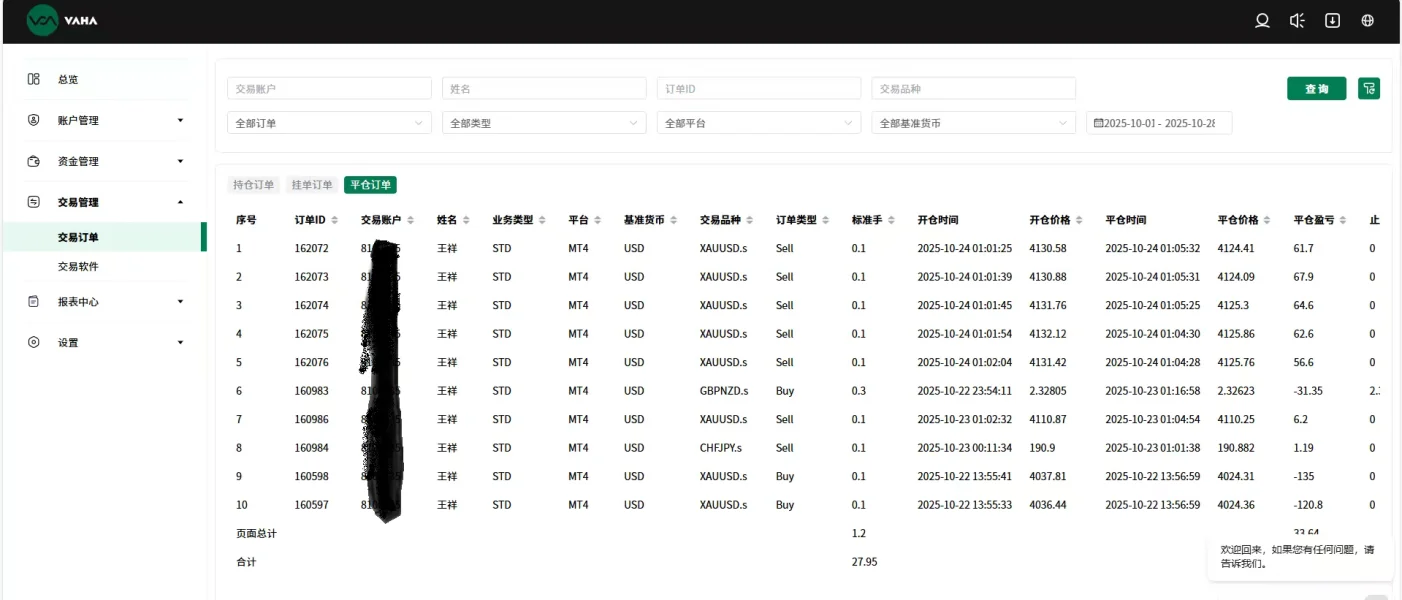Viewport: 1402px width, 600px height.
Task: Click the user profile icon in header
Action: (1262, 21)
